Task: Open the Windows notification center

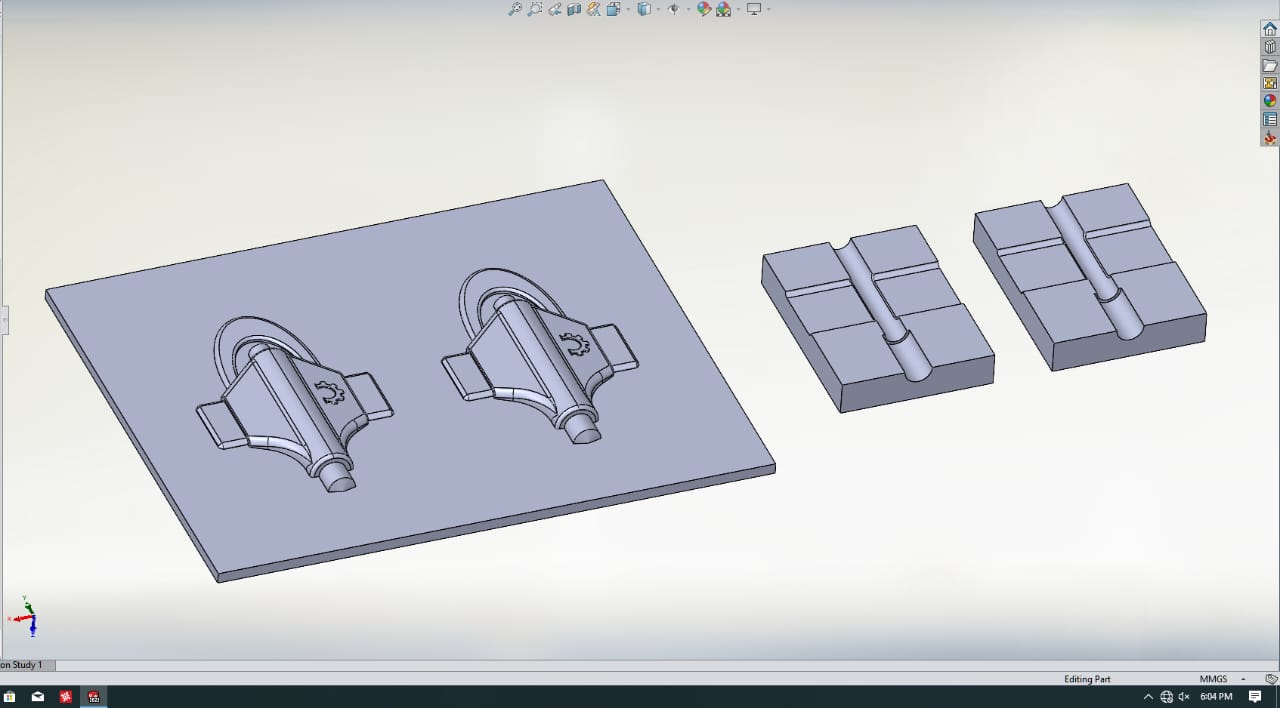Action: [1255, 697]
